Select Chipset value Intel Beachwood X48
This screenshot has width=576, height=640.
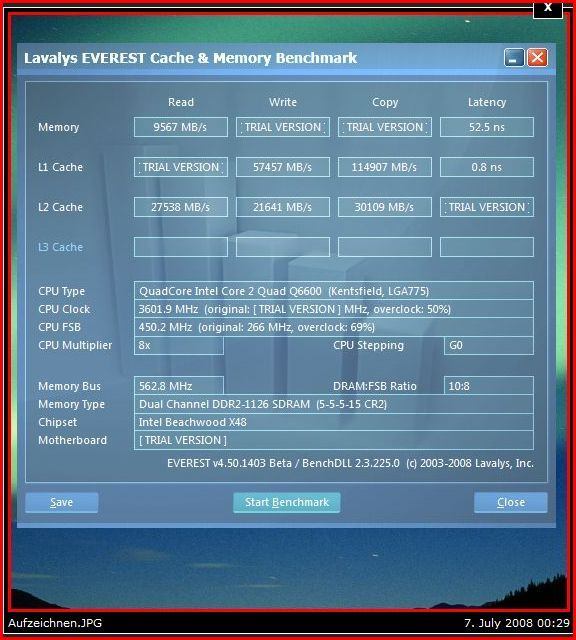click(x=334, y=422)
